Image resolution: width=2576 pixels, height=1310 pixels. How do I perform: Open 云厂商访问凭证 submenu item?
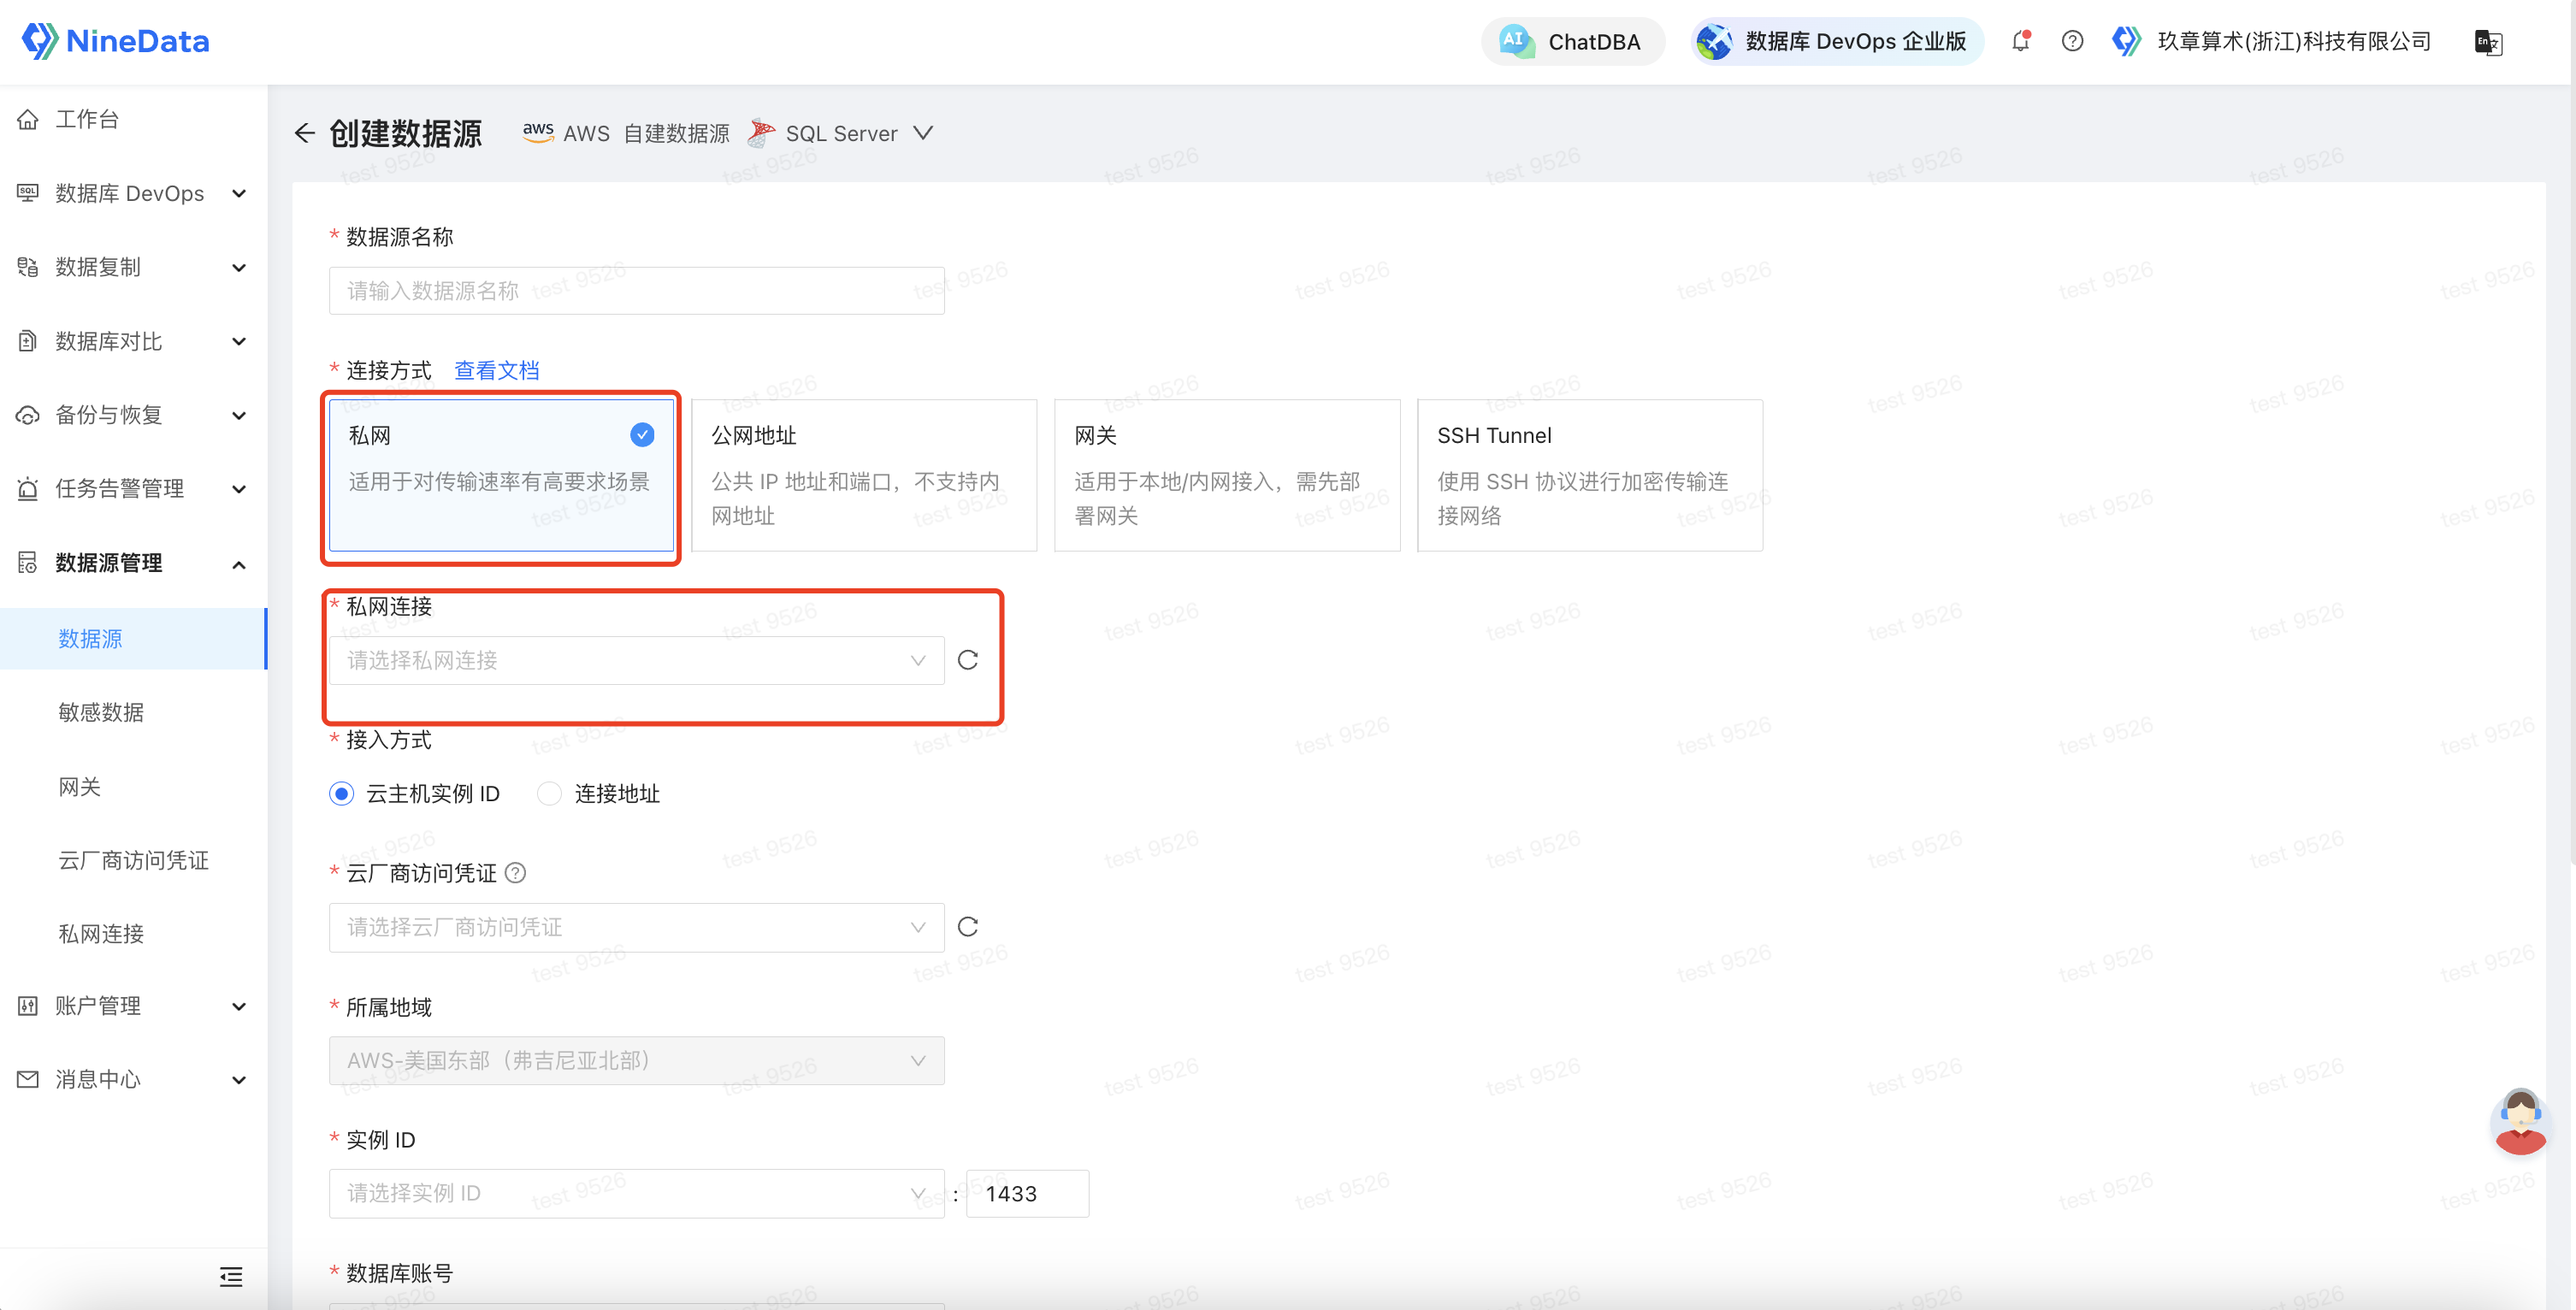point(134,860)
